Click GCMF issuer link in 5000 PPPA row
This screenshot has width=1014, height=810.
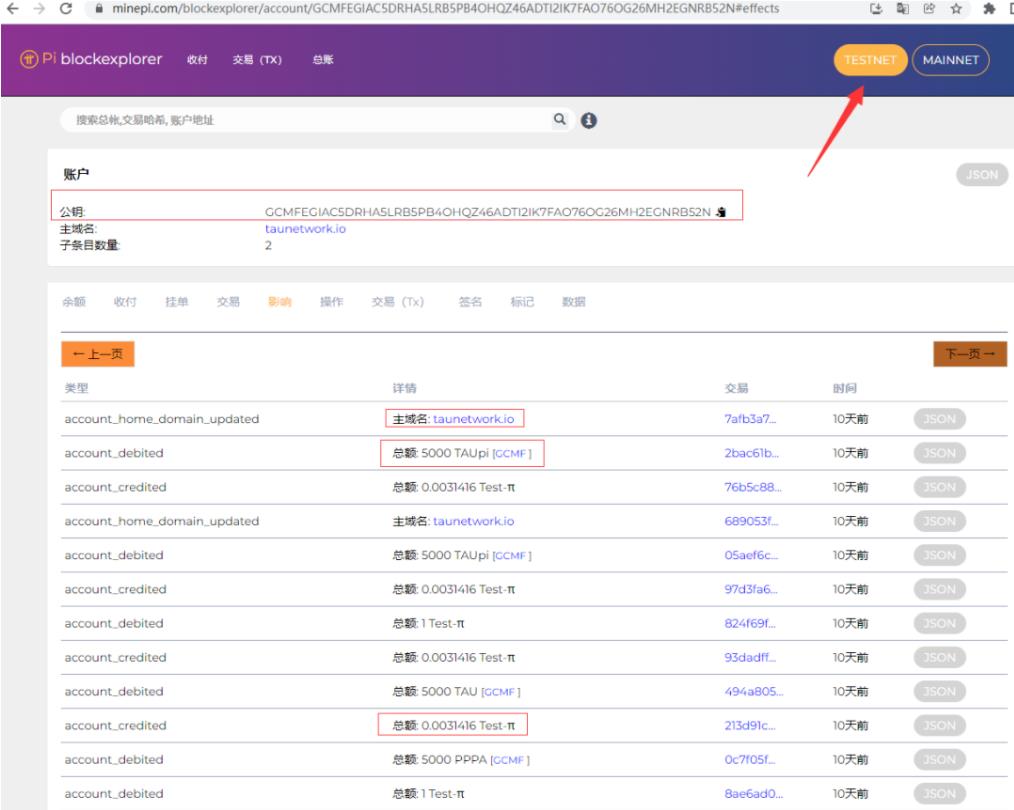point(510,760)
